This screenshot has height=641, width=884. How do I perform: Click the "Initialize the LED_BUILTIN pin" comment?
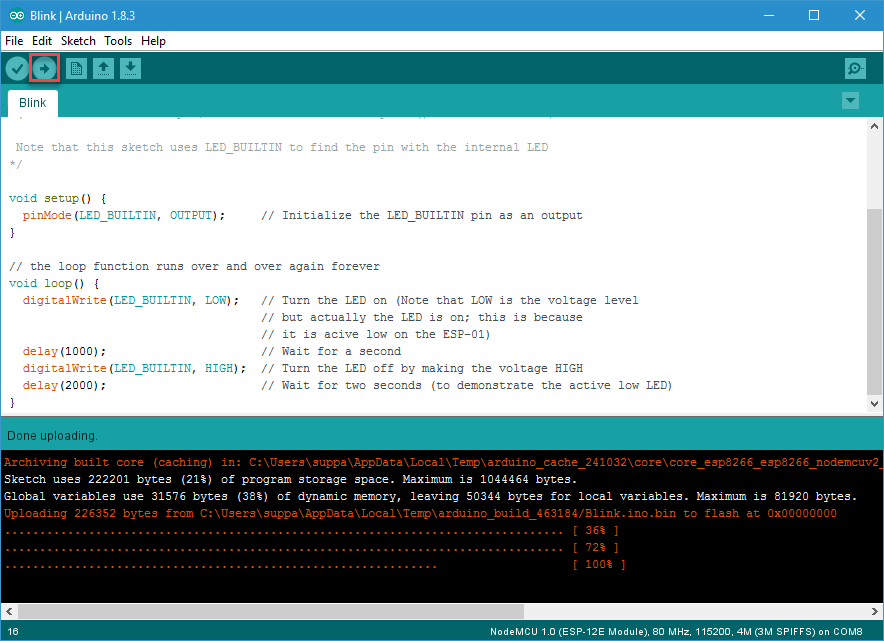click(422, 215)
